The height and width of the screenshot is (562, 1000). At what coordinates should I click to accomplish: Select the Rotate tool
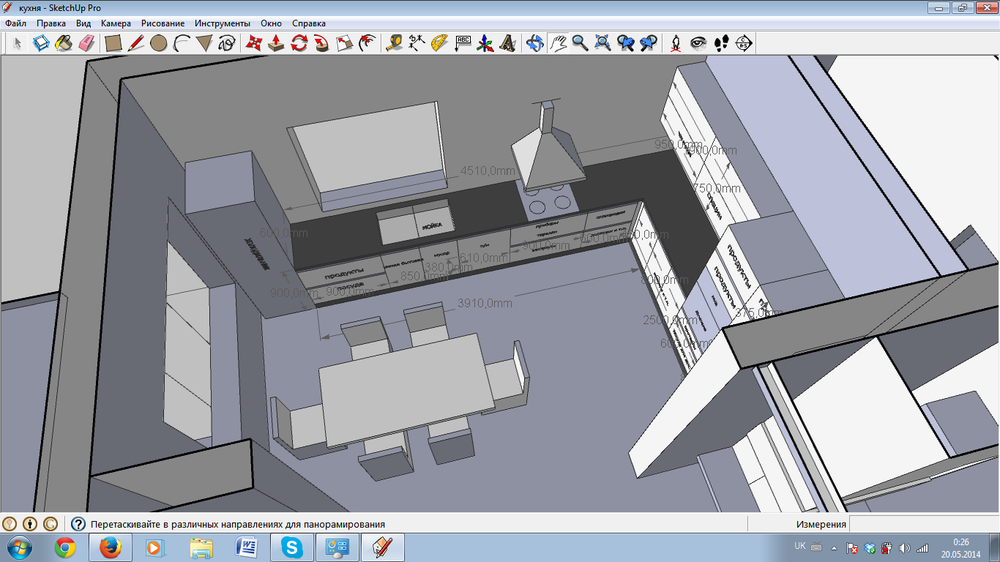pos(299,43)
